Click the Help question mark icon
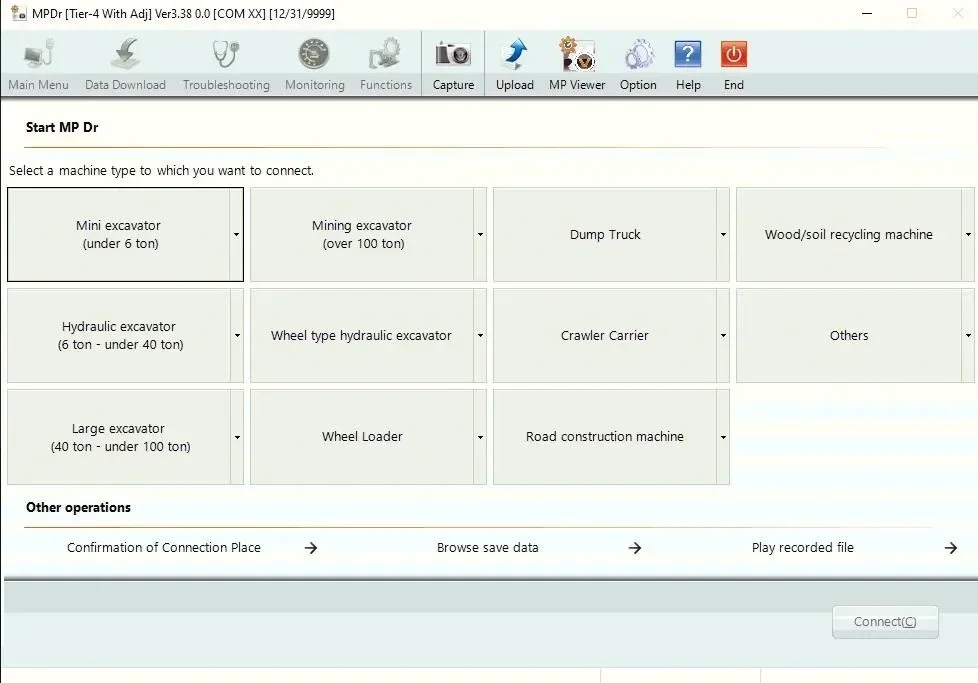This screenshot has height=683, width=978. (688, 55)
